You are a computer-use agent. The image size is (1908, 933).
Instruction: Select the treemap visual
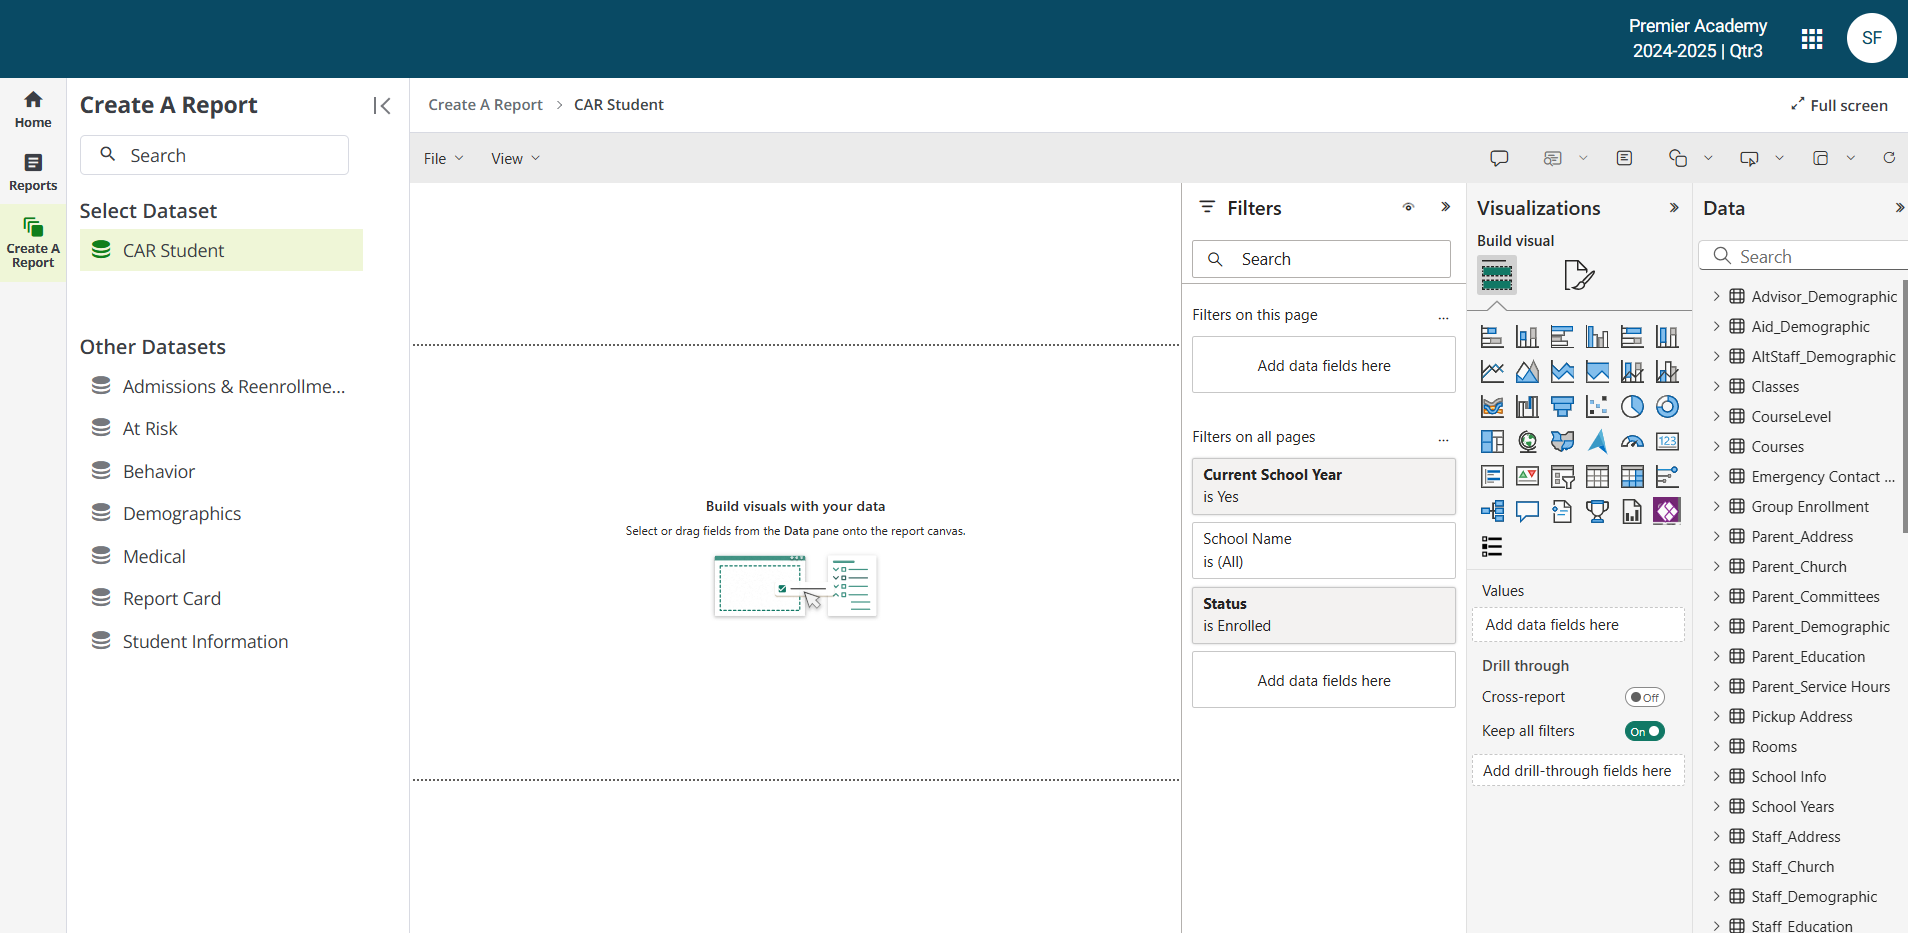(1492, 441)
